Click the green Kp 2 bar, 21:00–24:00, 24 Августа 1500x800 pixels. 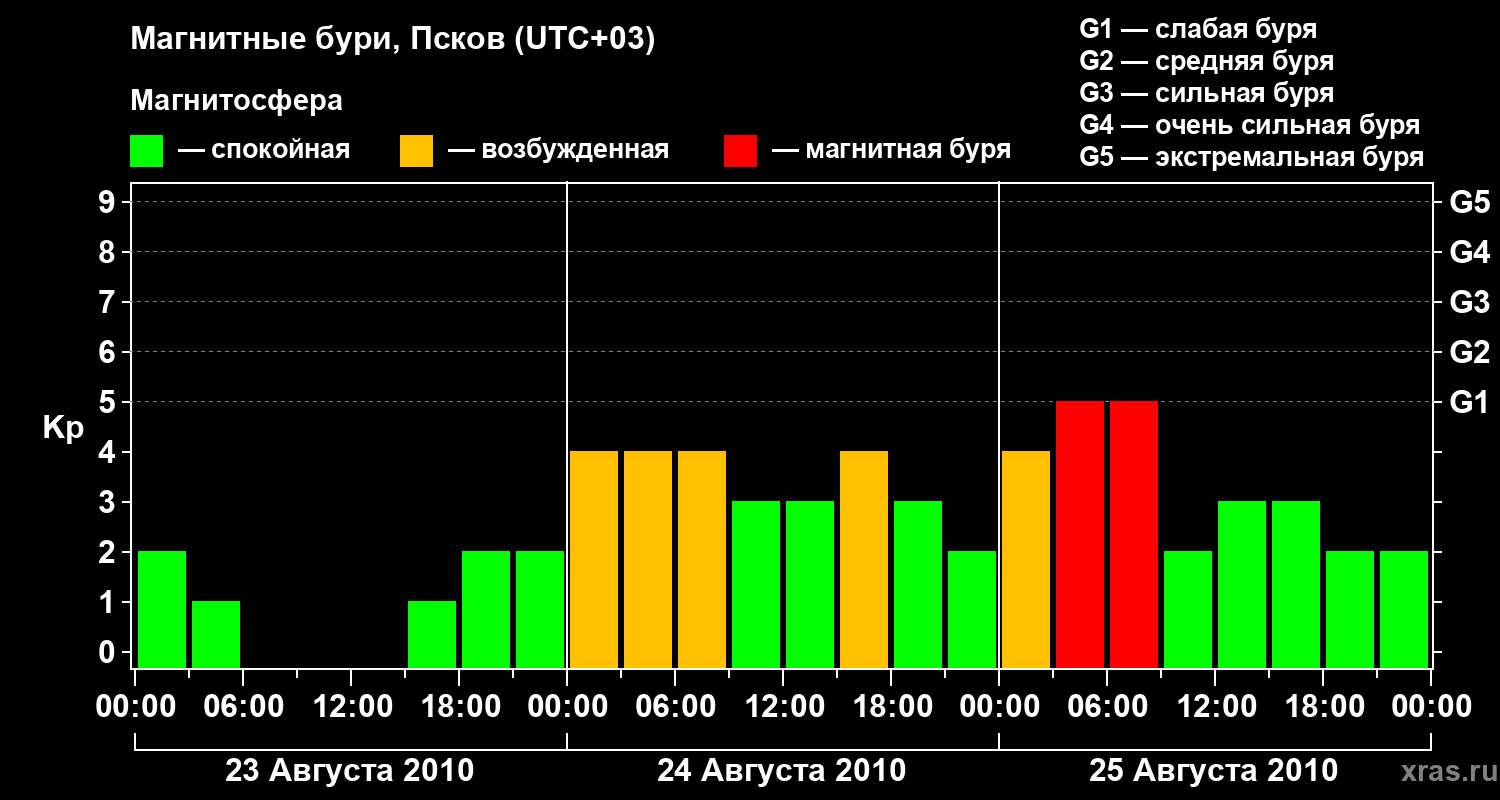(x=972, y=609)
